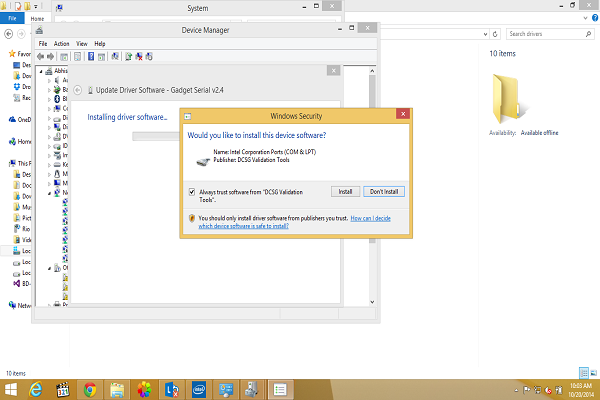600x400 pixels.
Task: Collapse the Abhis computer root node
Action: tap(41, 71)
